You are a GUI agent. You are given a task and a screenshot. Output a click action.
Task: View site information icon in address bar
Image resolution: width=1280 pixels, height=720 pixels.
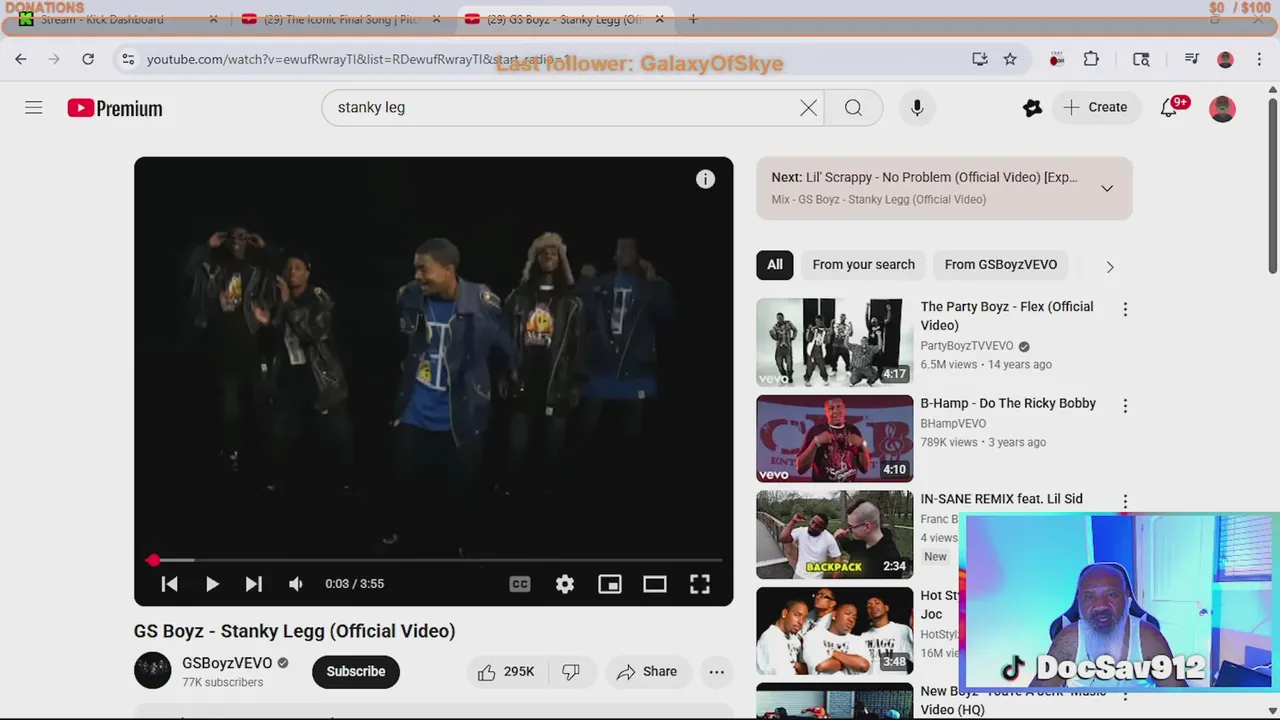[128, 60]
